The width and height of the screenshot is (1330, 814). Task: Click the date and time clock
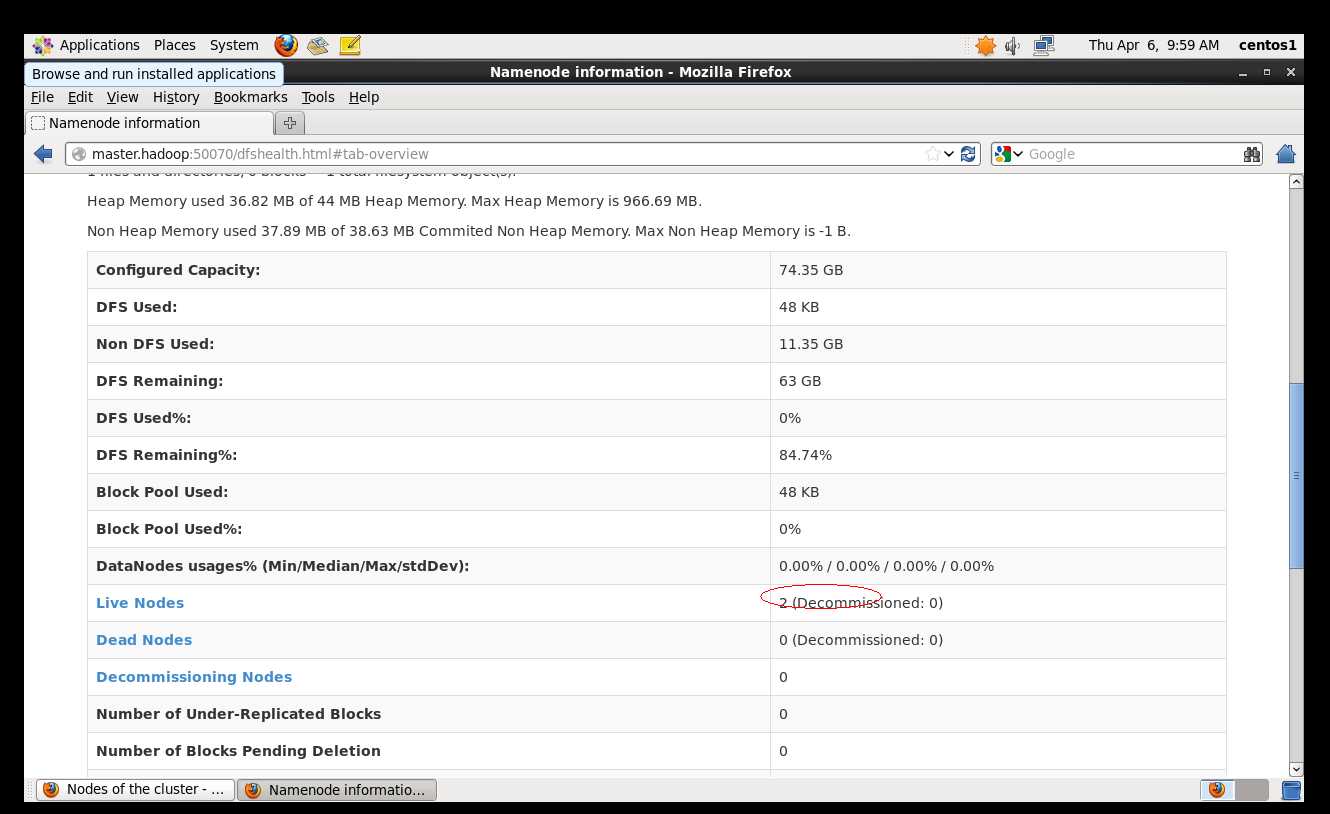[x=1153, y=45]
